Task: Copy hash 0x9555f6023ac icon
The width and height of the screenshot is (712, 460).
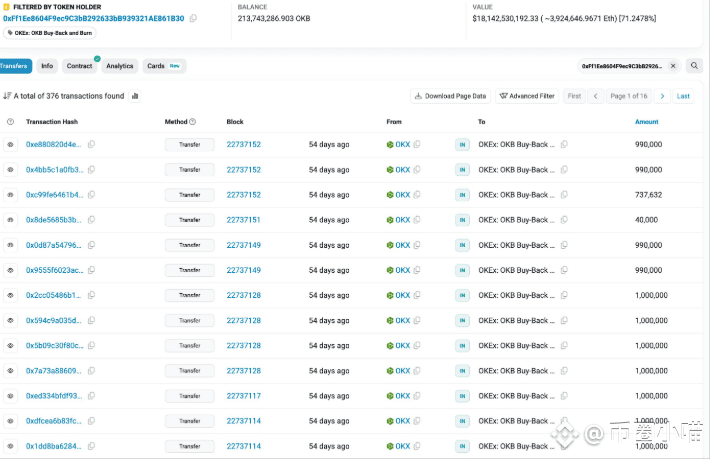Action: [x=91, y=270]
